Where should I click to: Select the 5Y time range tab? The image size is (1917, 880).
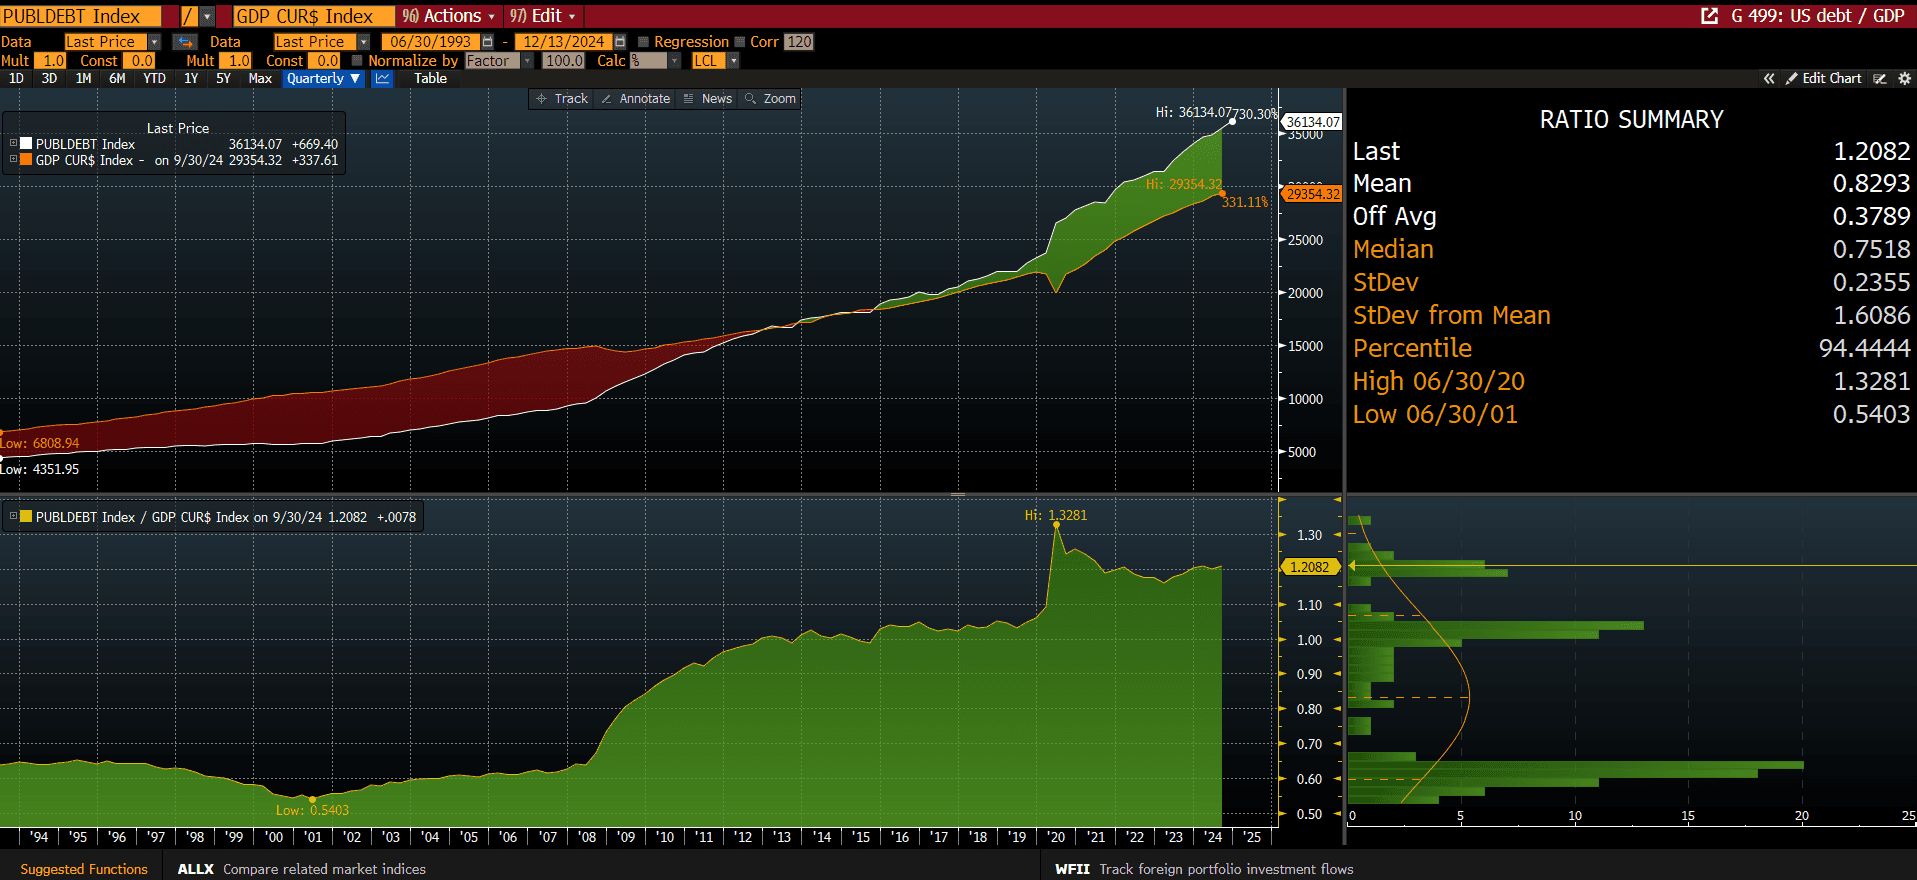(x=223, y=78)
